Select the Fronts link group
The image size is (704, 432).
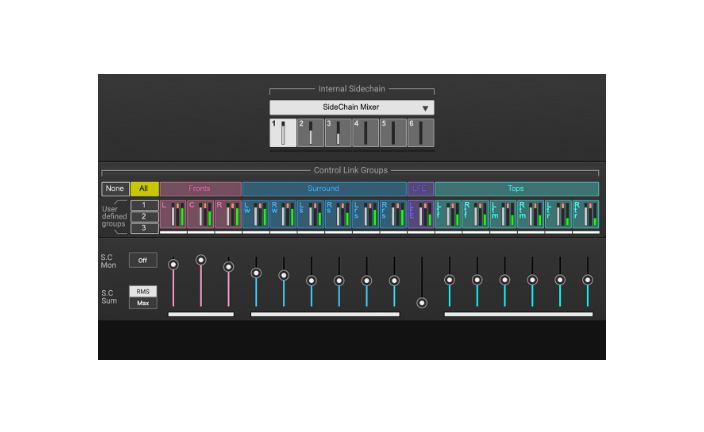pyautogui.click(x=200, y=189)
